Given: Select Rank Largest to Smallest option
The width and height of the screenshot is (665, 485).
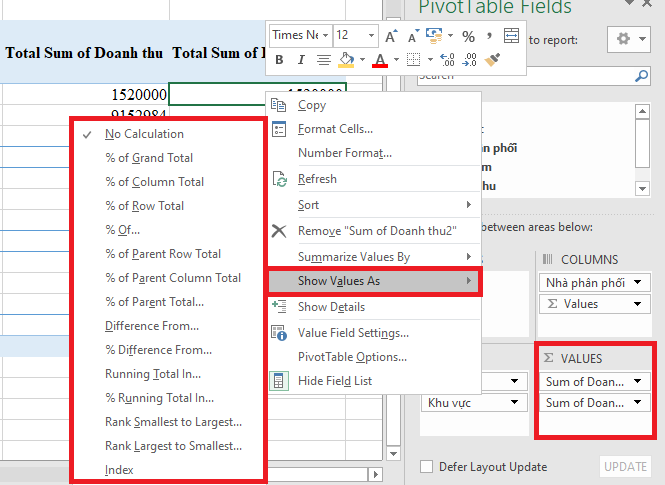Looking at the screenshot, I should click(173, 446).
